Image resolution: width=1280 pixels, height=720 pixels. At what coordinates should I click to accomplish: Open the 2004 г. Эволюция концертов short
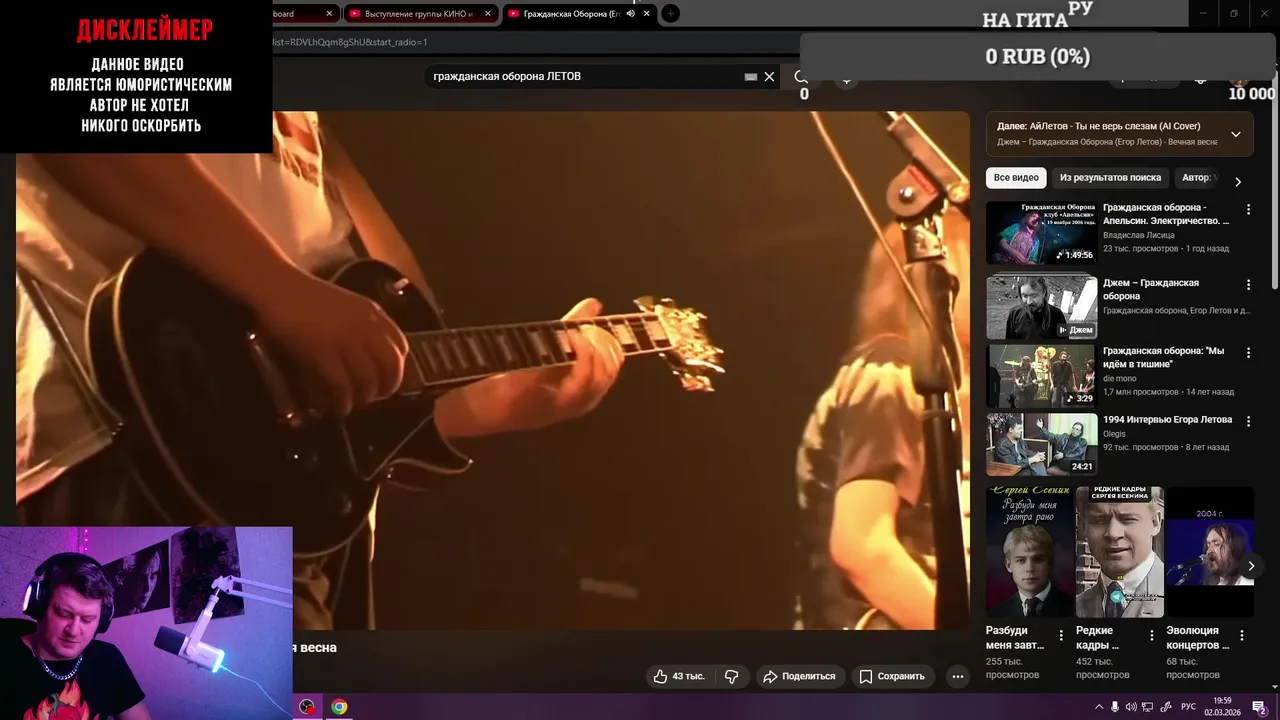pyautogui.click(x=1210, y=552)
